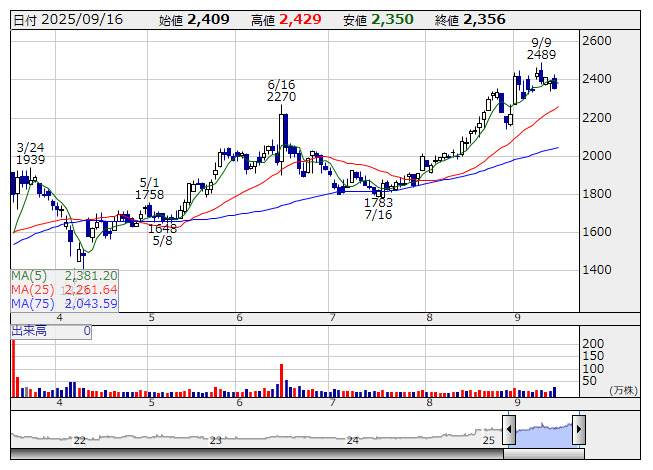Click the 5/8 low label 1648
This screenshot has width=653, height=470.
(x=162, y=228)
